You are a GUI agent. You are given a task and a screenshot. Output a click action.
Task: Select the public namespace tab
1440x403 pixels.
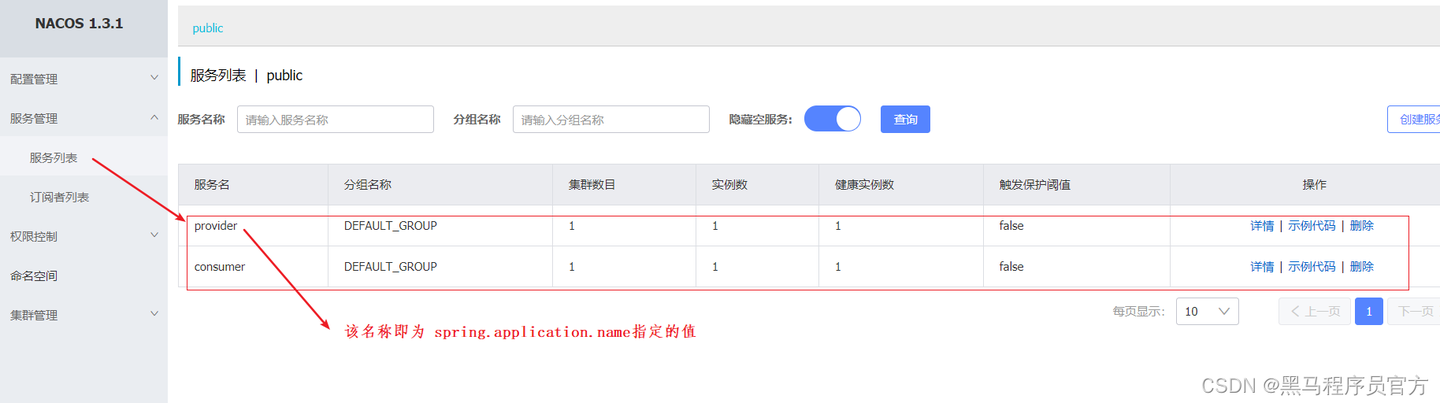coord(208,28)
